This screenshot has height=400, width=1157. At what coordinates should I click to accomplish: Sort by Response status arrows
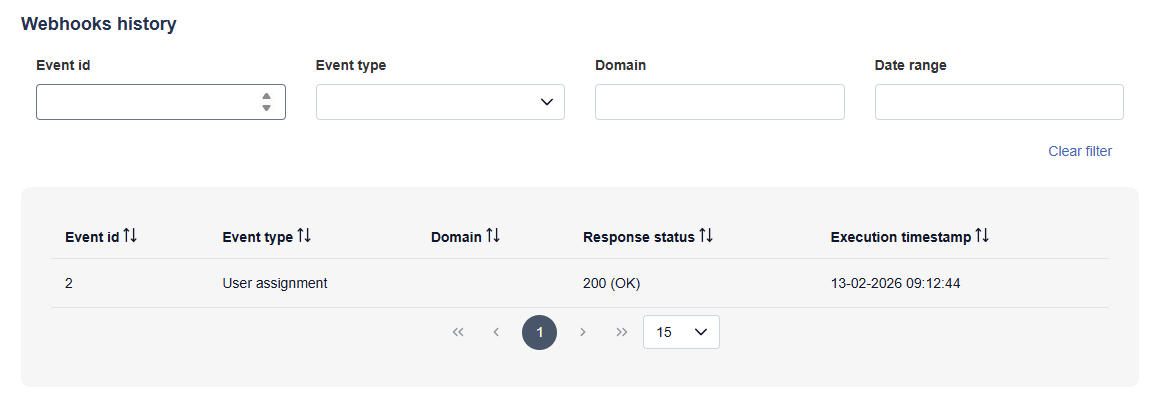[706, 236]
